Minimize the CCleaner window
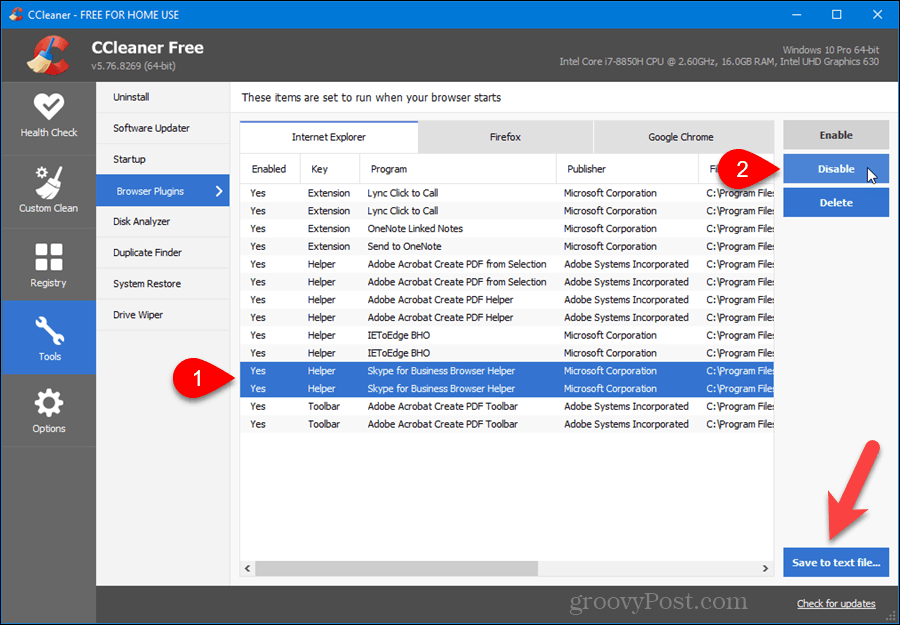The image size is (900, 625). pyautogui.click(x=796, y=14)
